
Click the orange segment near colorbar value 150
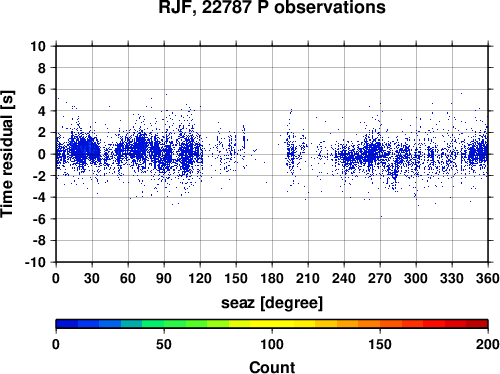(380, 324)
